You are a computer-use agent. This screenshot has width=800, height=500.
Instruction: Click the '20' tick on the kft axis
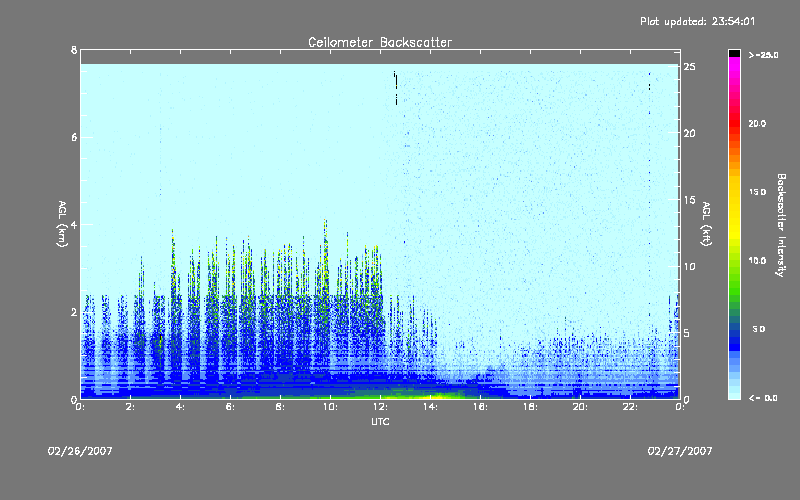click(690, 133)
